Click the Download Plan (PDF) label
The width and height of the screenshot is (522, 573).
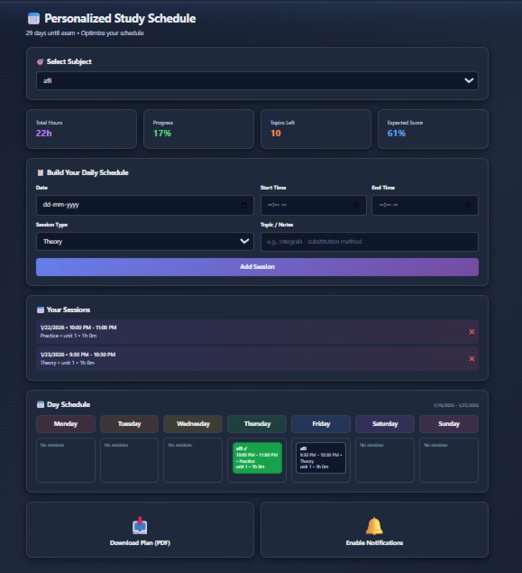coord(140,543)
